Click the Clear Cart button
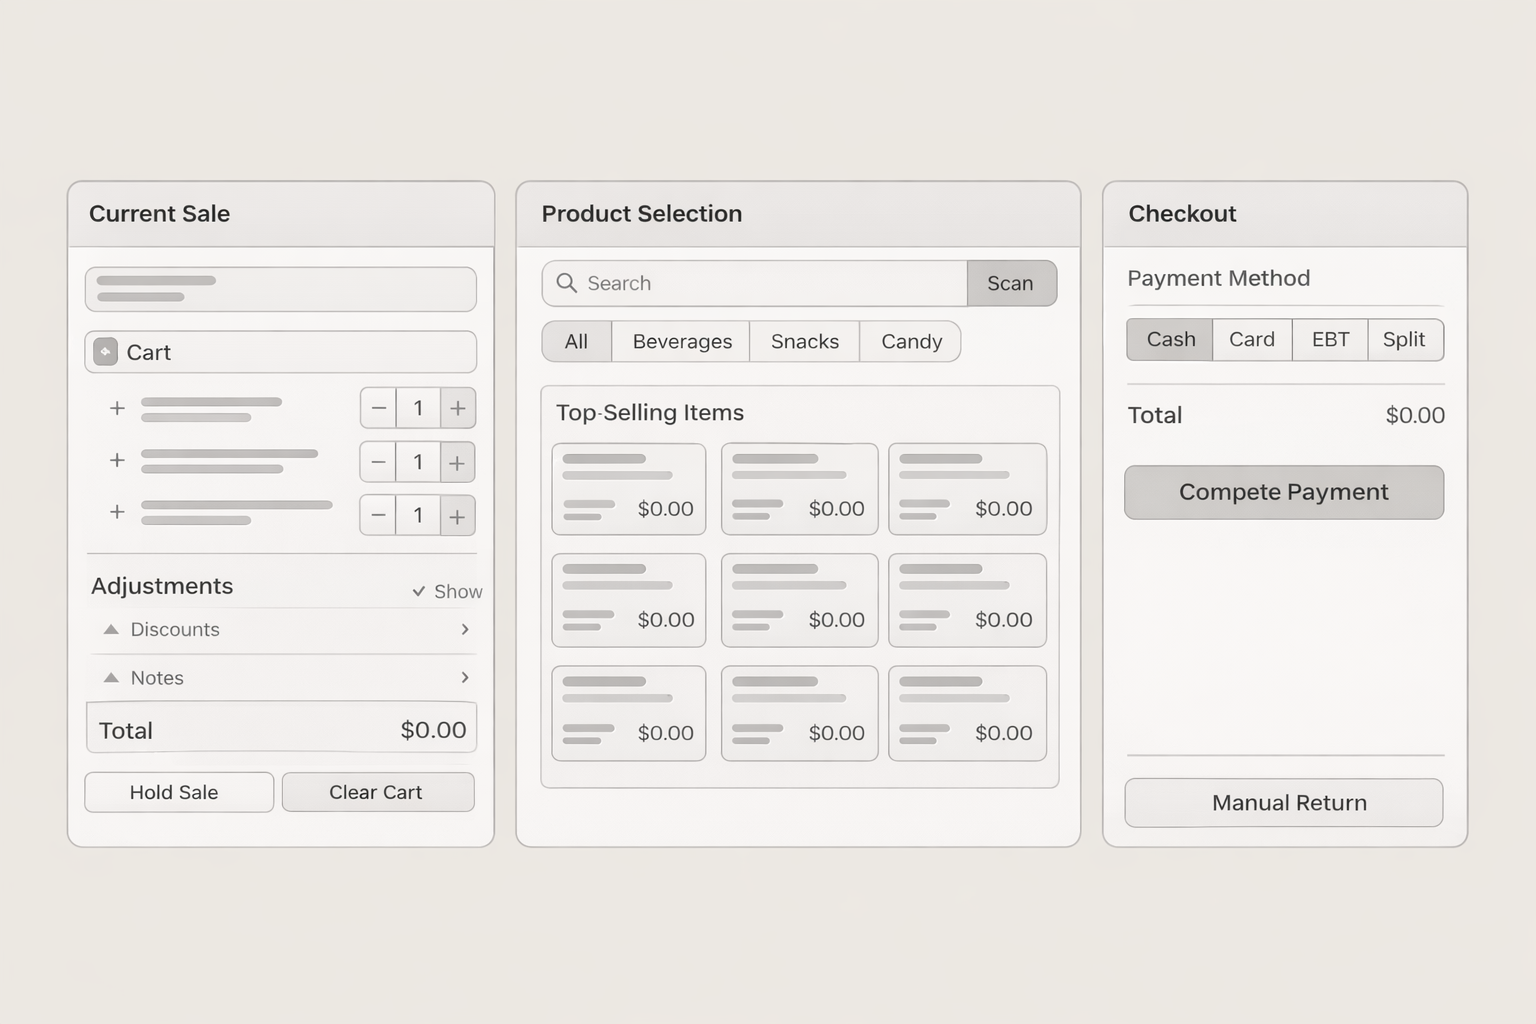Screen dimensions: 1536x1024 pos(377,792)
